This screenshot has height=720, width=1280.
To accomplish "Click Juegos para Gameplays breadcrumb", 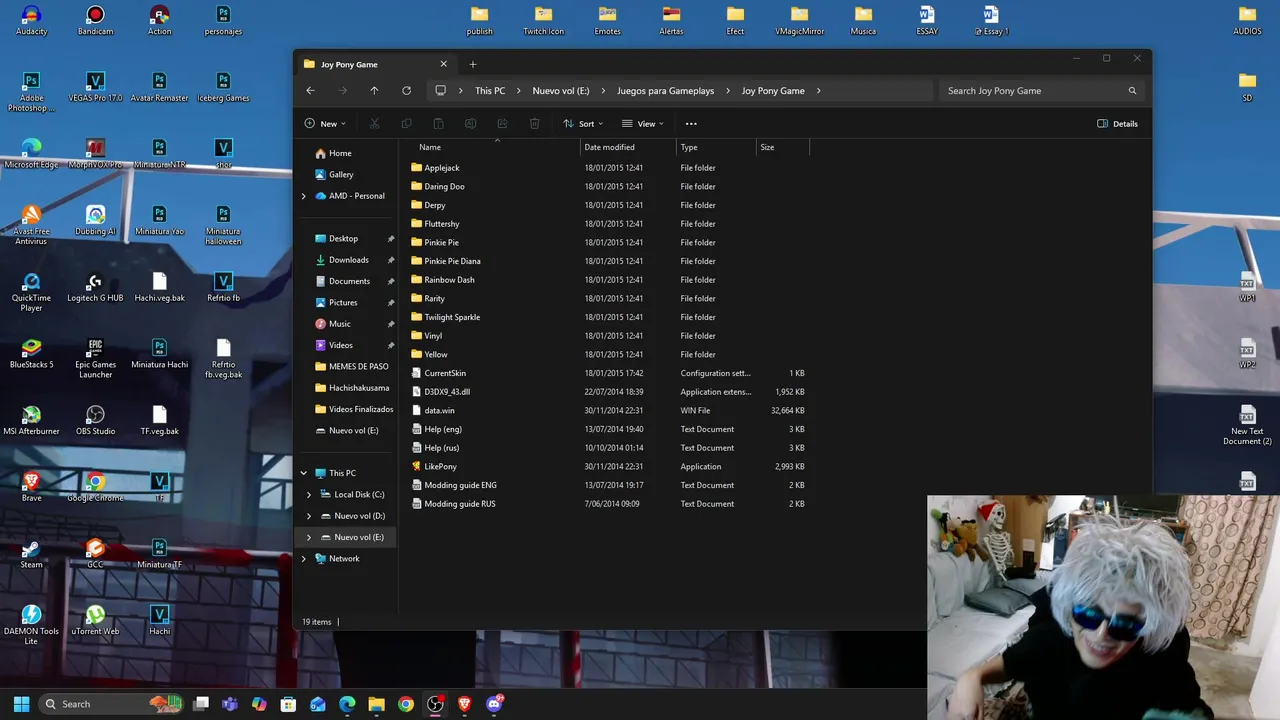I will pyautogui.click(x=665, y=91).
